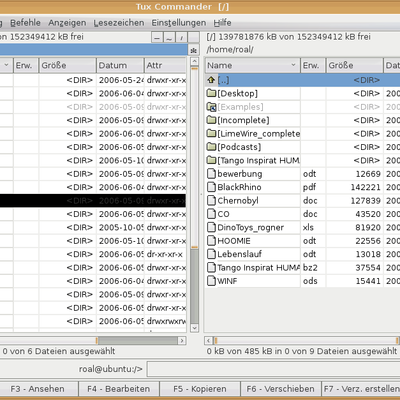Click the BlackRhino file icon

[x=211, y=187]
